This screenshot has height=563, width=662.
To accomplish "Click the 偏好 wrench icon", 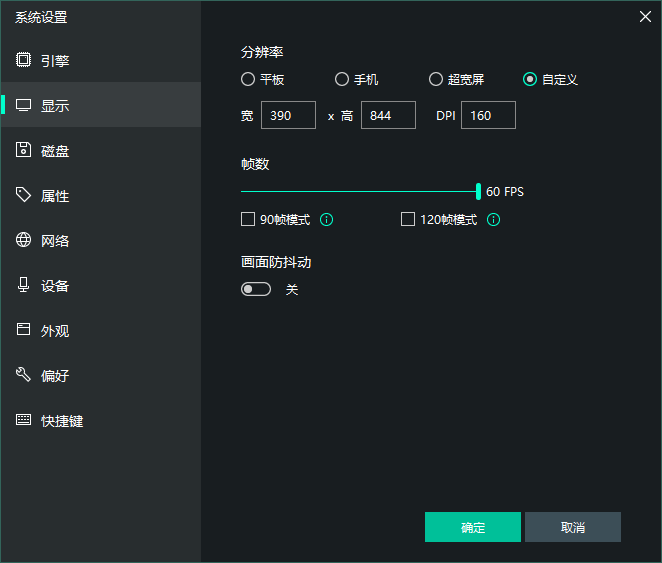I will point(23,374).
